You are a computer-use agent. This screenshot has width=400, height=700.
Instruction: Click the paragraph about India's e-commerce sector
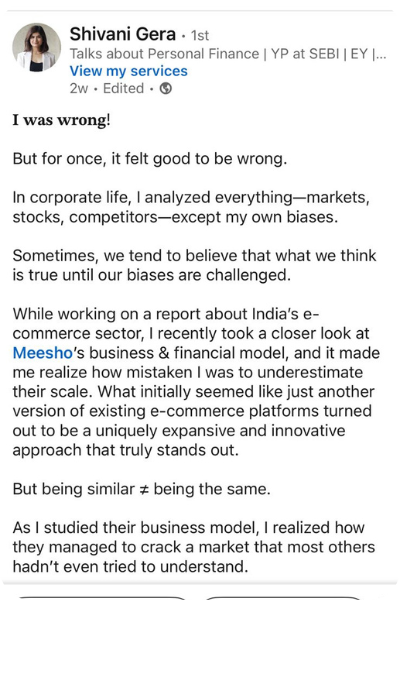click(196, 382)
